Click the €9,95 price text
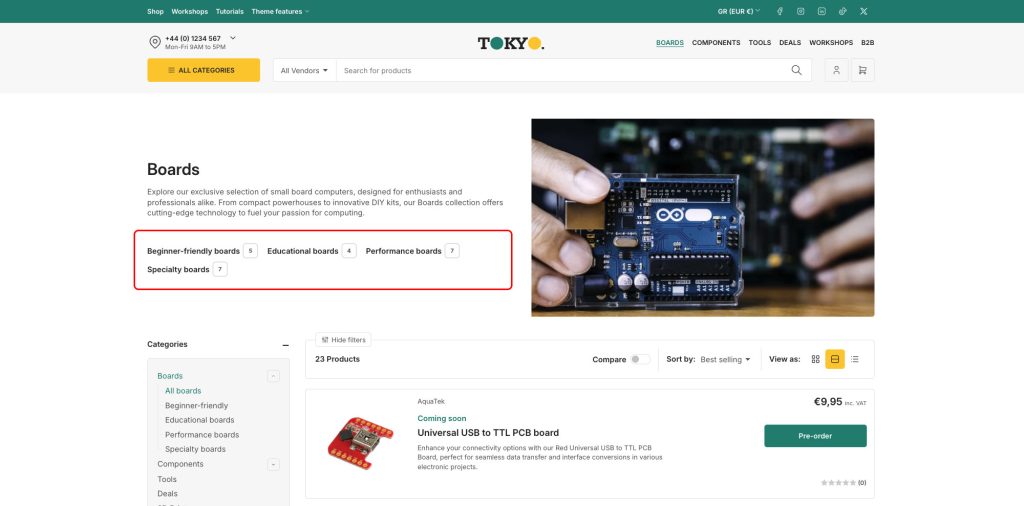1024x506 pixels. [827, 402]
